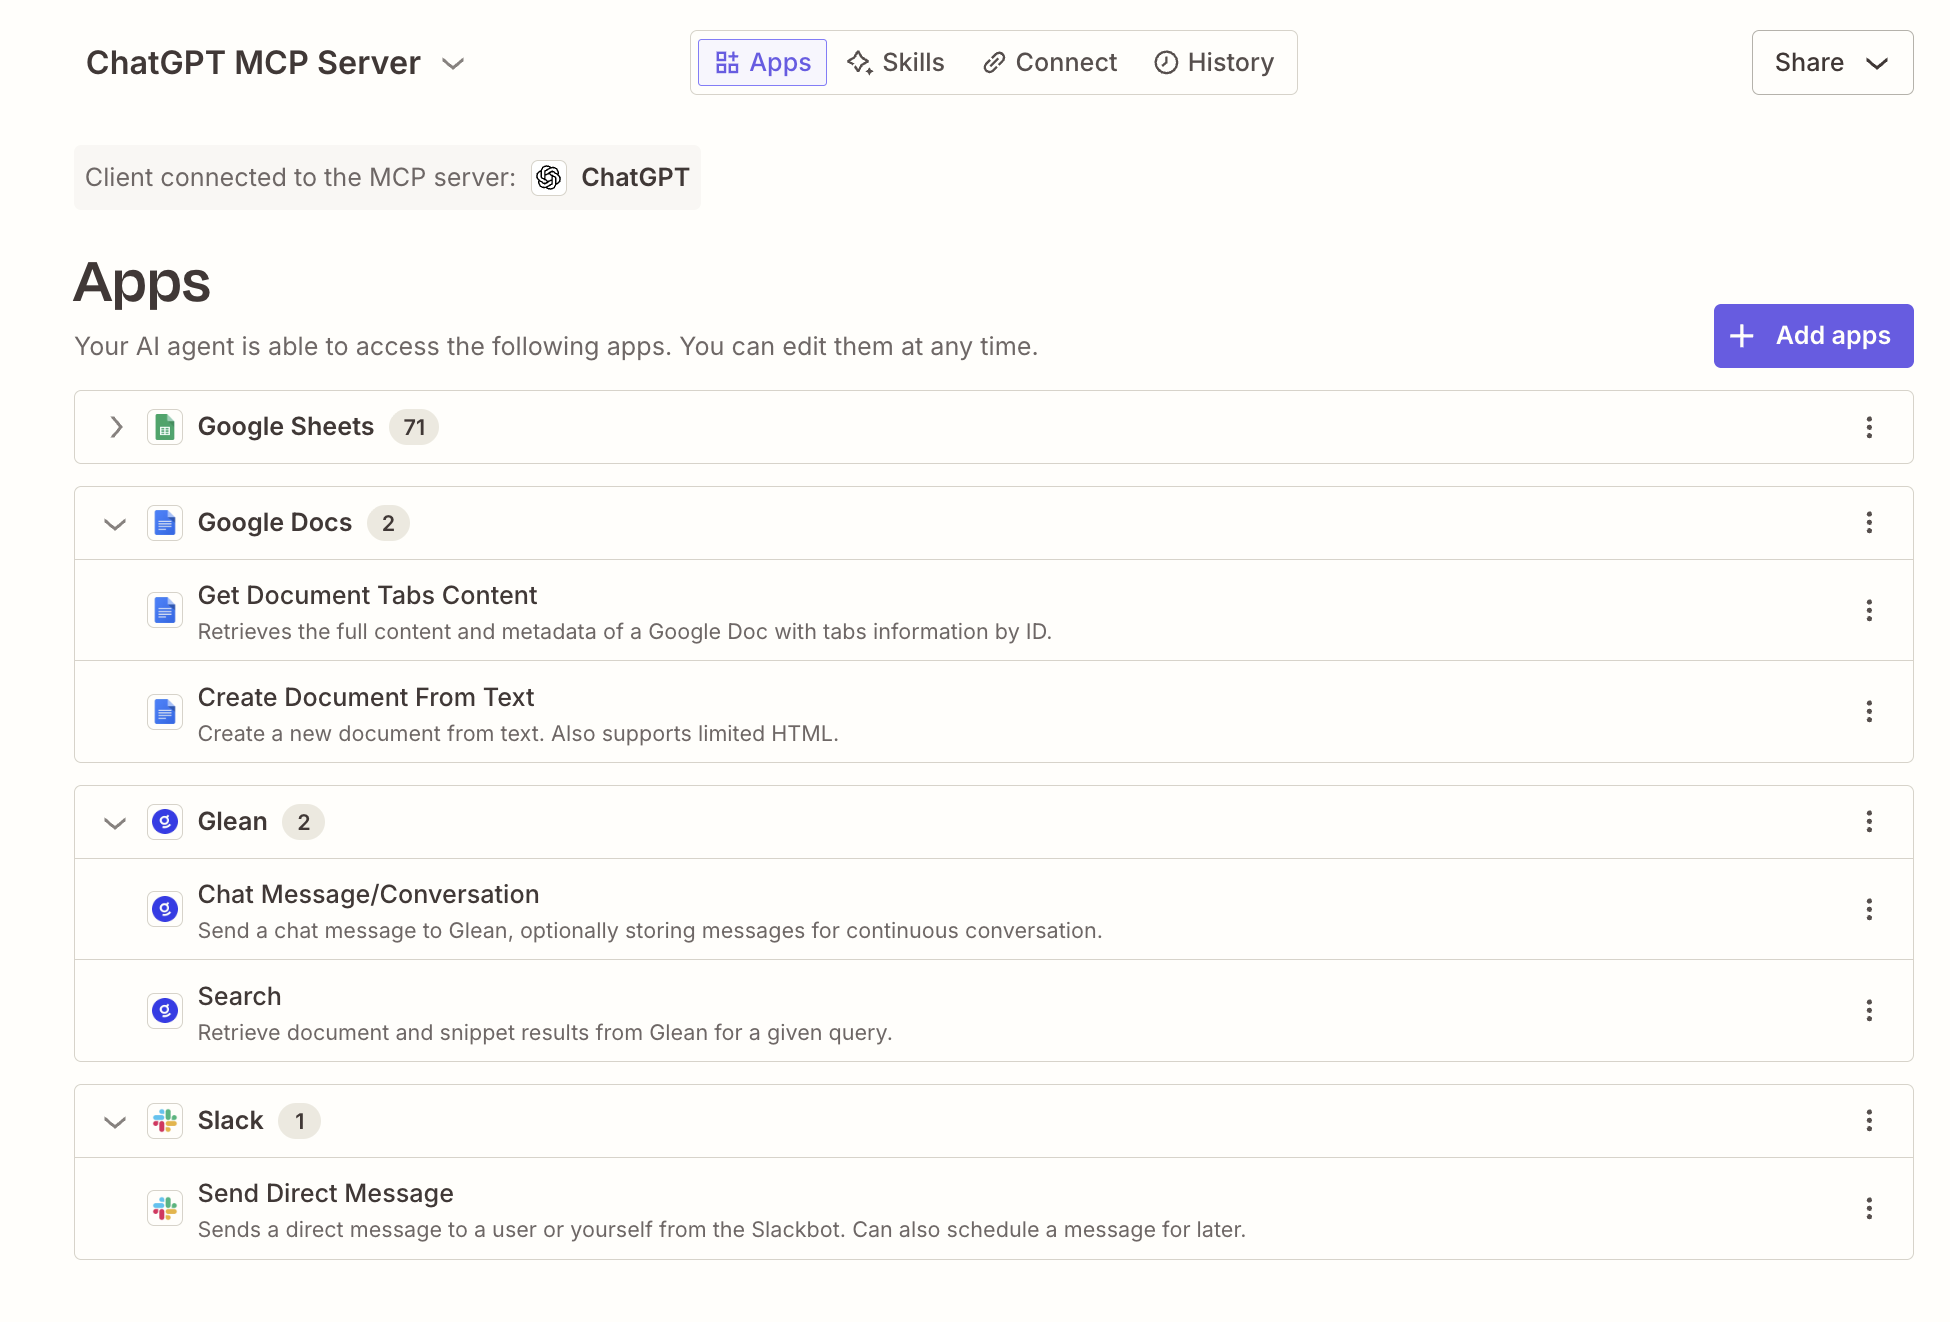Collapse the Slack app section
Image resolution: width=1950 pixels, height=1322 pixels.
115,1122
